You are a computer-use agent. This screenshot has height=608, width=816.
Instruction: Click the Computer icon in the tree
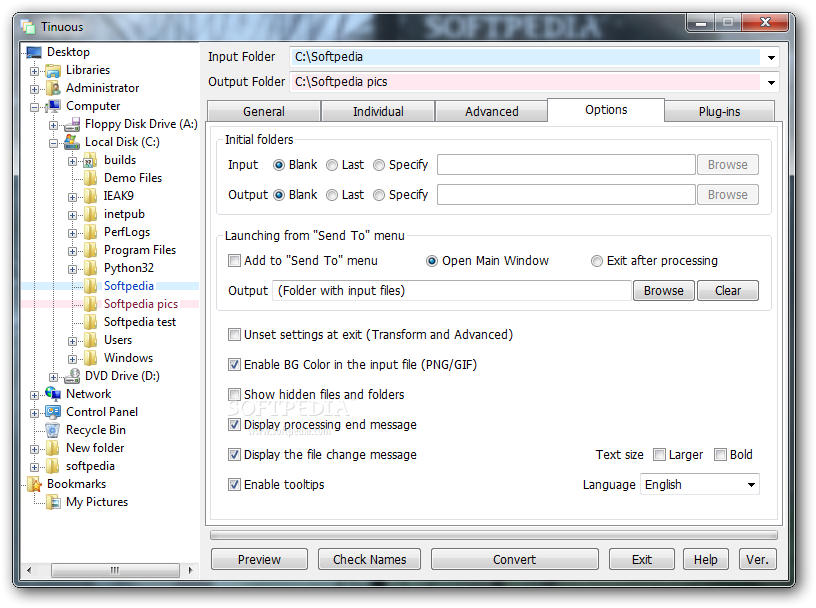click(53, 106)
